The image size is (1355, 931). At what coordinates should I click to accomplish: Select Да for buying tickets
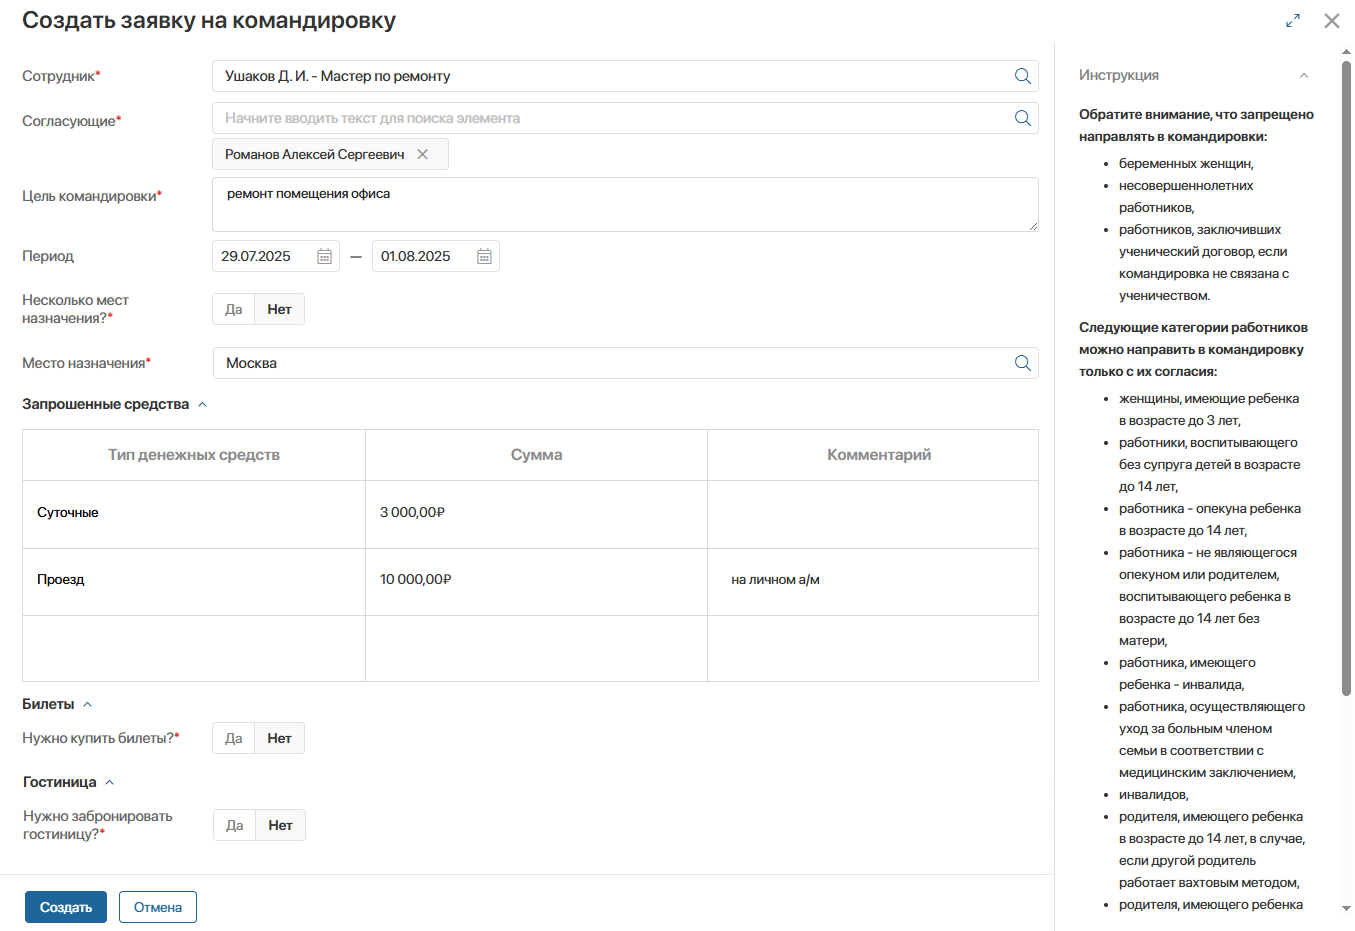tap(234, 738)
